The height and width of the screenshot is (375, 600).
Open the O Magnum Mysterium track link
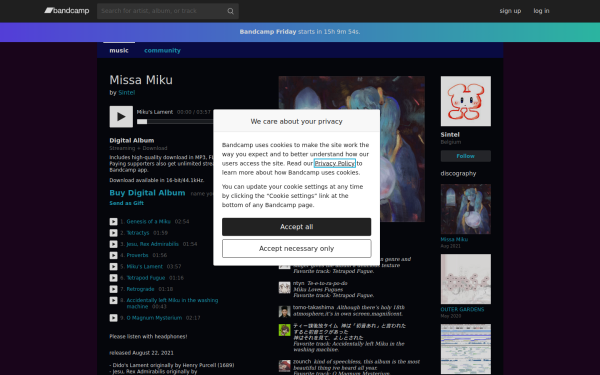tap(154, 318)
